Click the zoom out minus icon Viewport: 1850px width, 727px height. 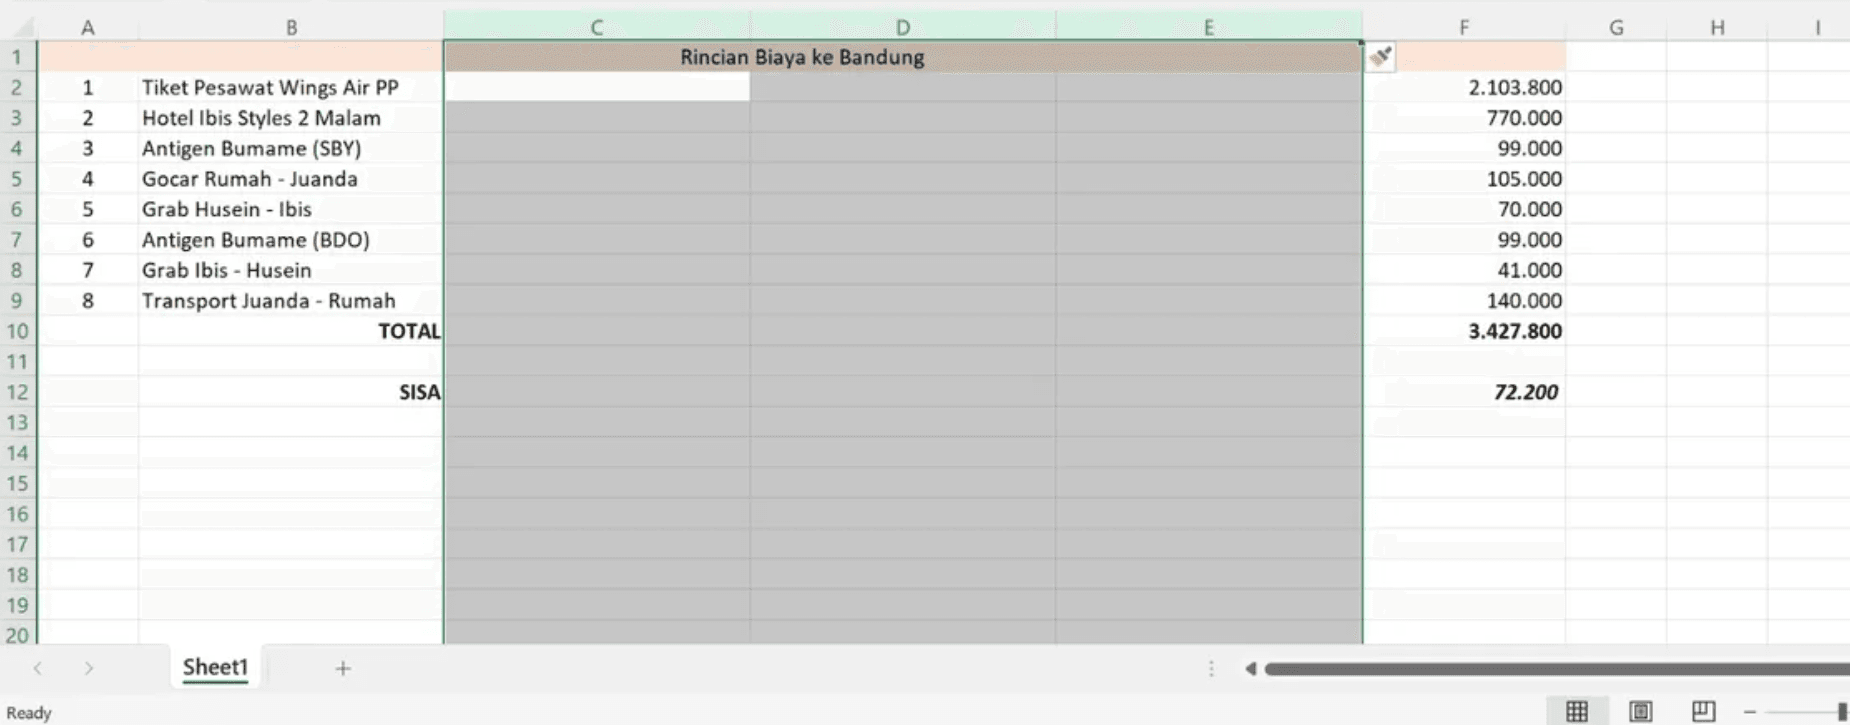[x=1750, y=712]
